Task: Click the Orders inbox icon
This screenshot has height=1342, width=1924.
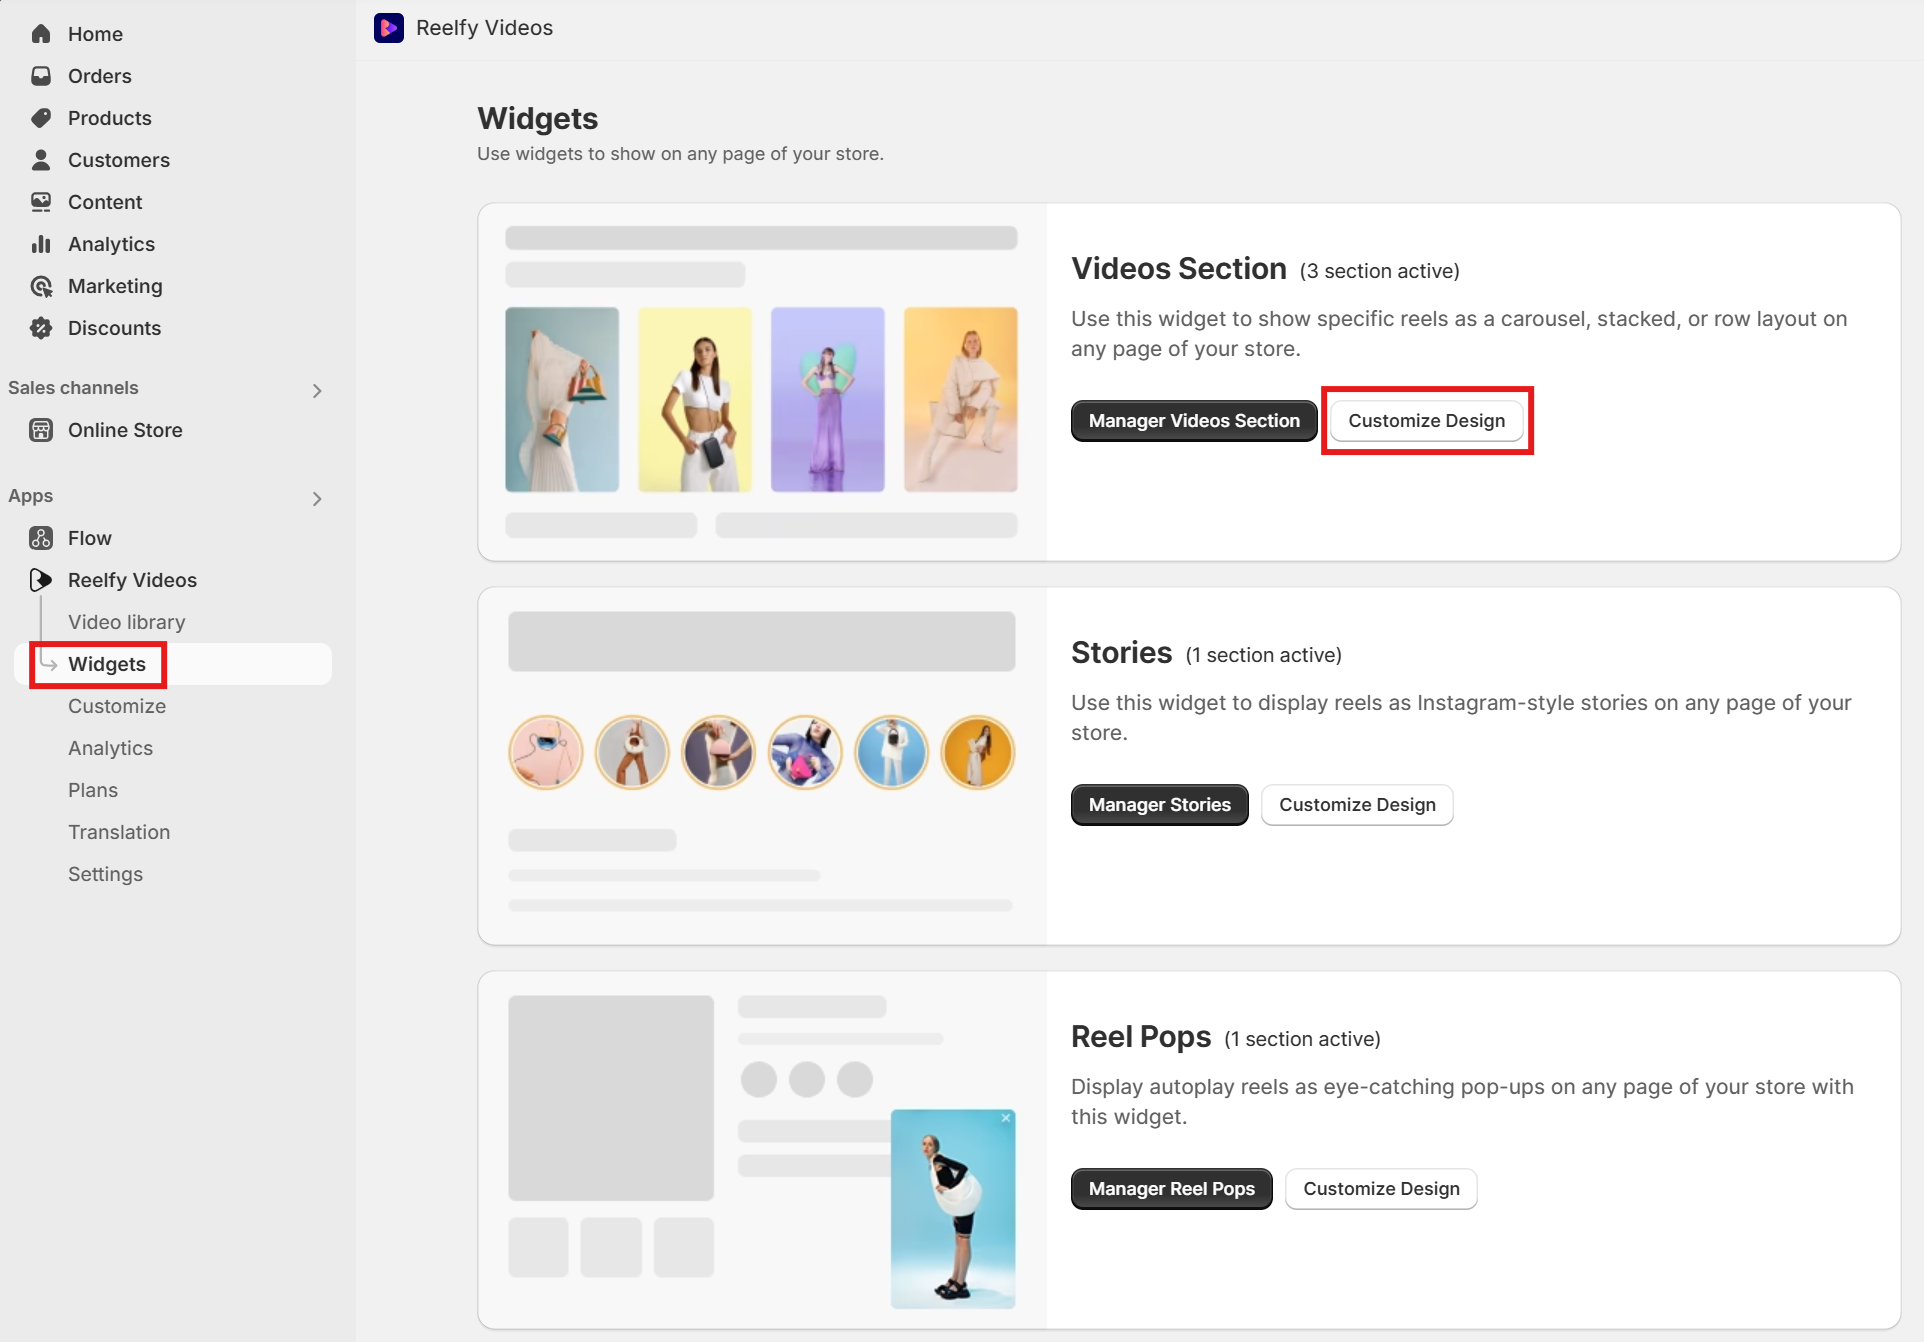Action: [x=41, y=76]
